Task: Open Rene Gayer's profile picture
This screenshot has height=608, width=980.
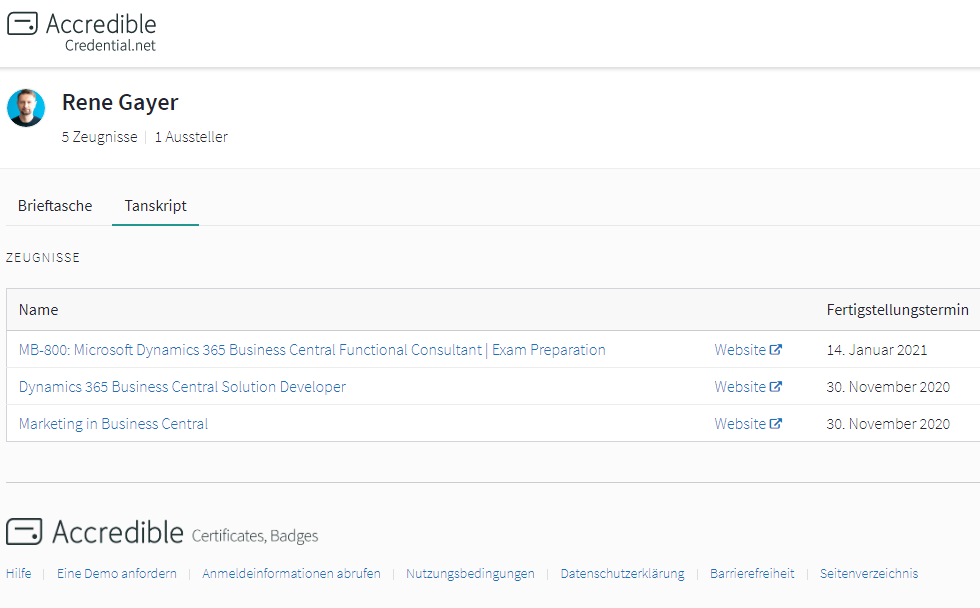Action: 26,108
